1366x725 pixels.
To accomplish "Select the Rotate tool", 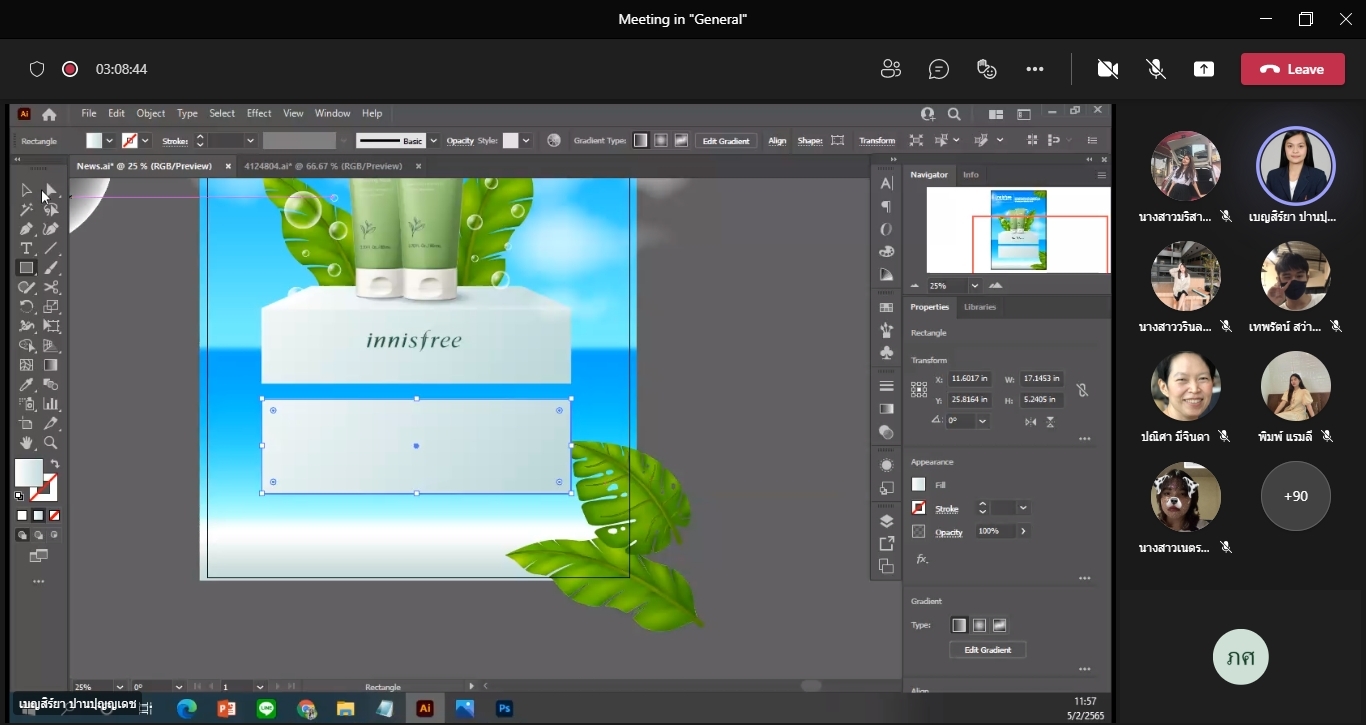I will point(27,307).
